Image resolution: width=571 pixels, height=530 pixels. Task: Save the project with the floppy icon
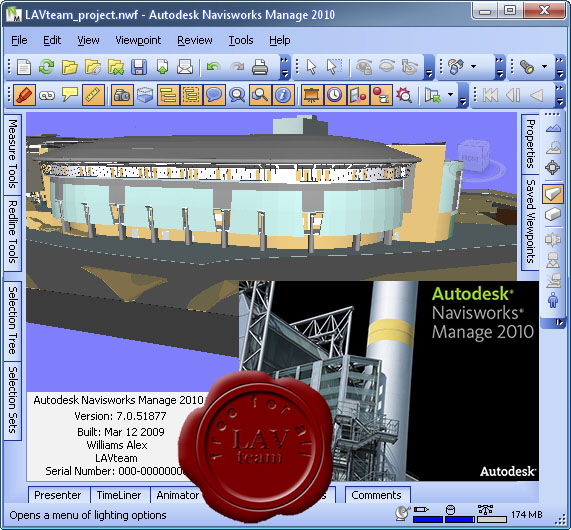[139, 67]
